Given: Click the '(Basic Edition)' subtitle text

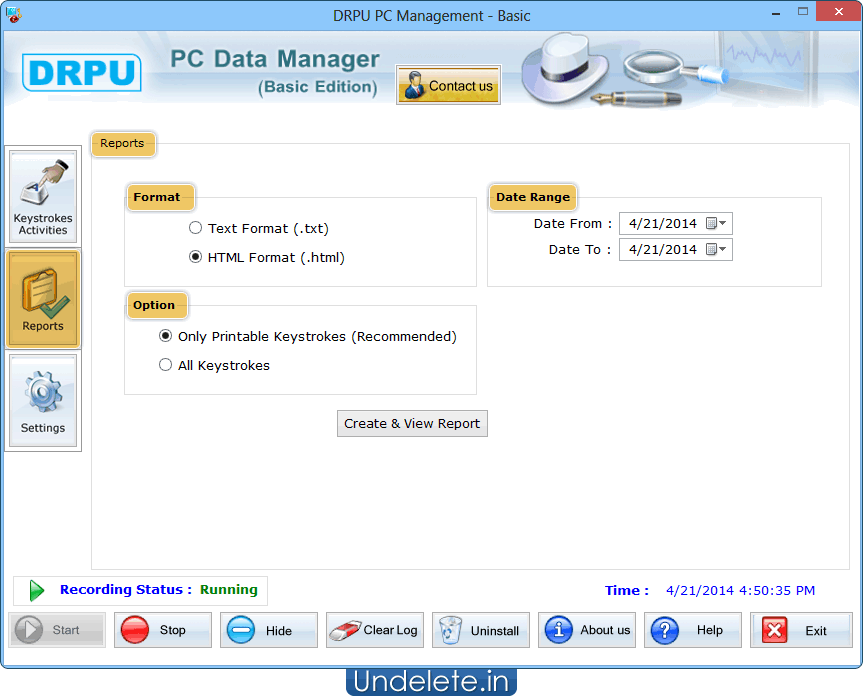Looking at the screenshot, I should (318, 87).
